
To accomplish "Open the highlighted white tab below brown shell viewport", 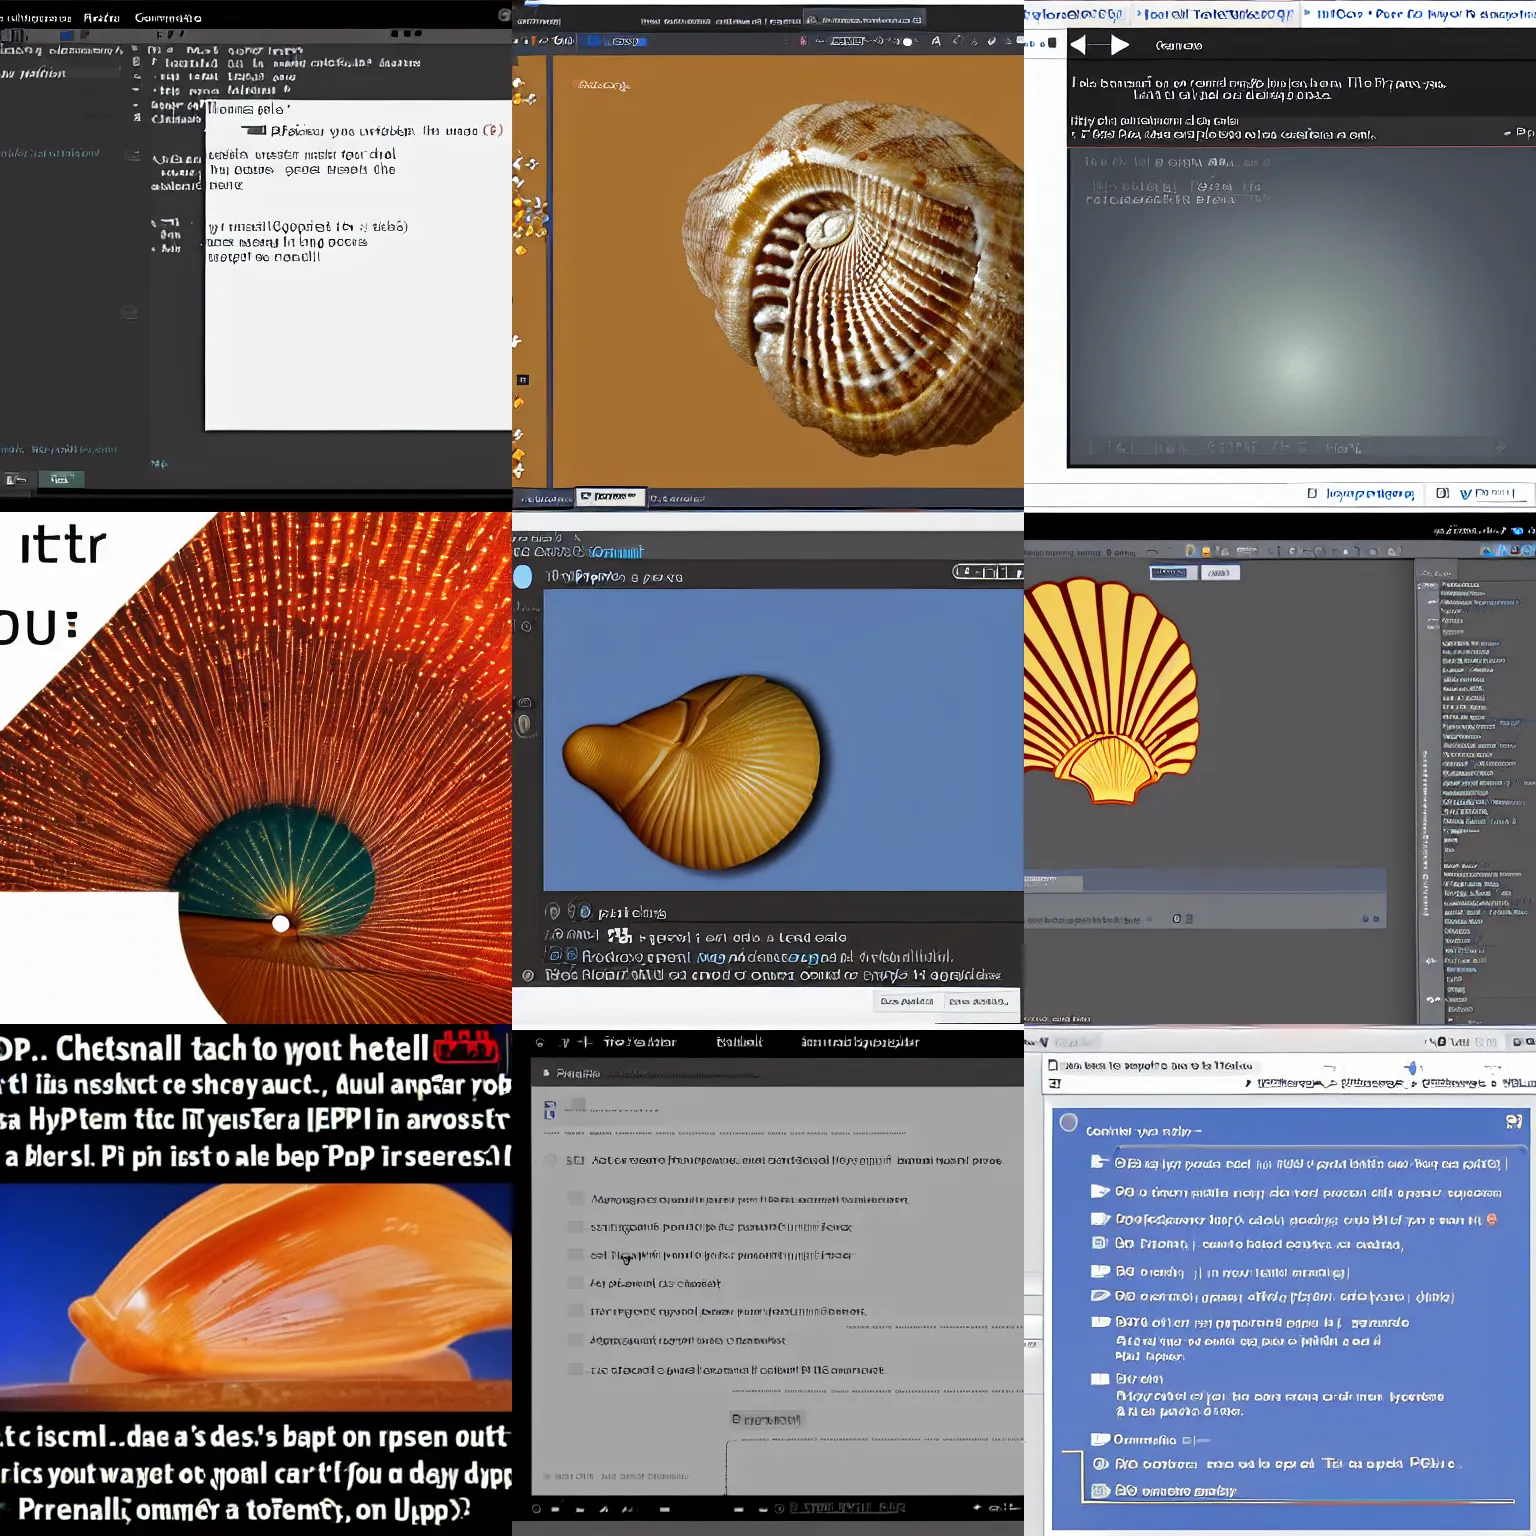I will pos(611,497).
